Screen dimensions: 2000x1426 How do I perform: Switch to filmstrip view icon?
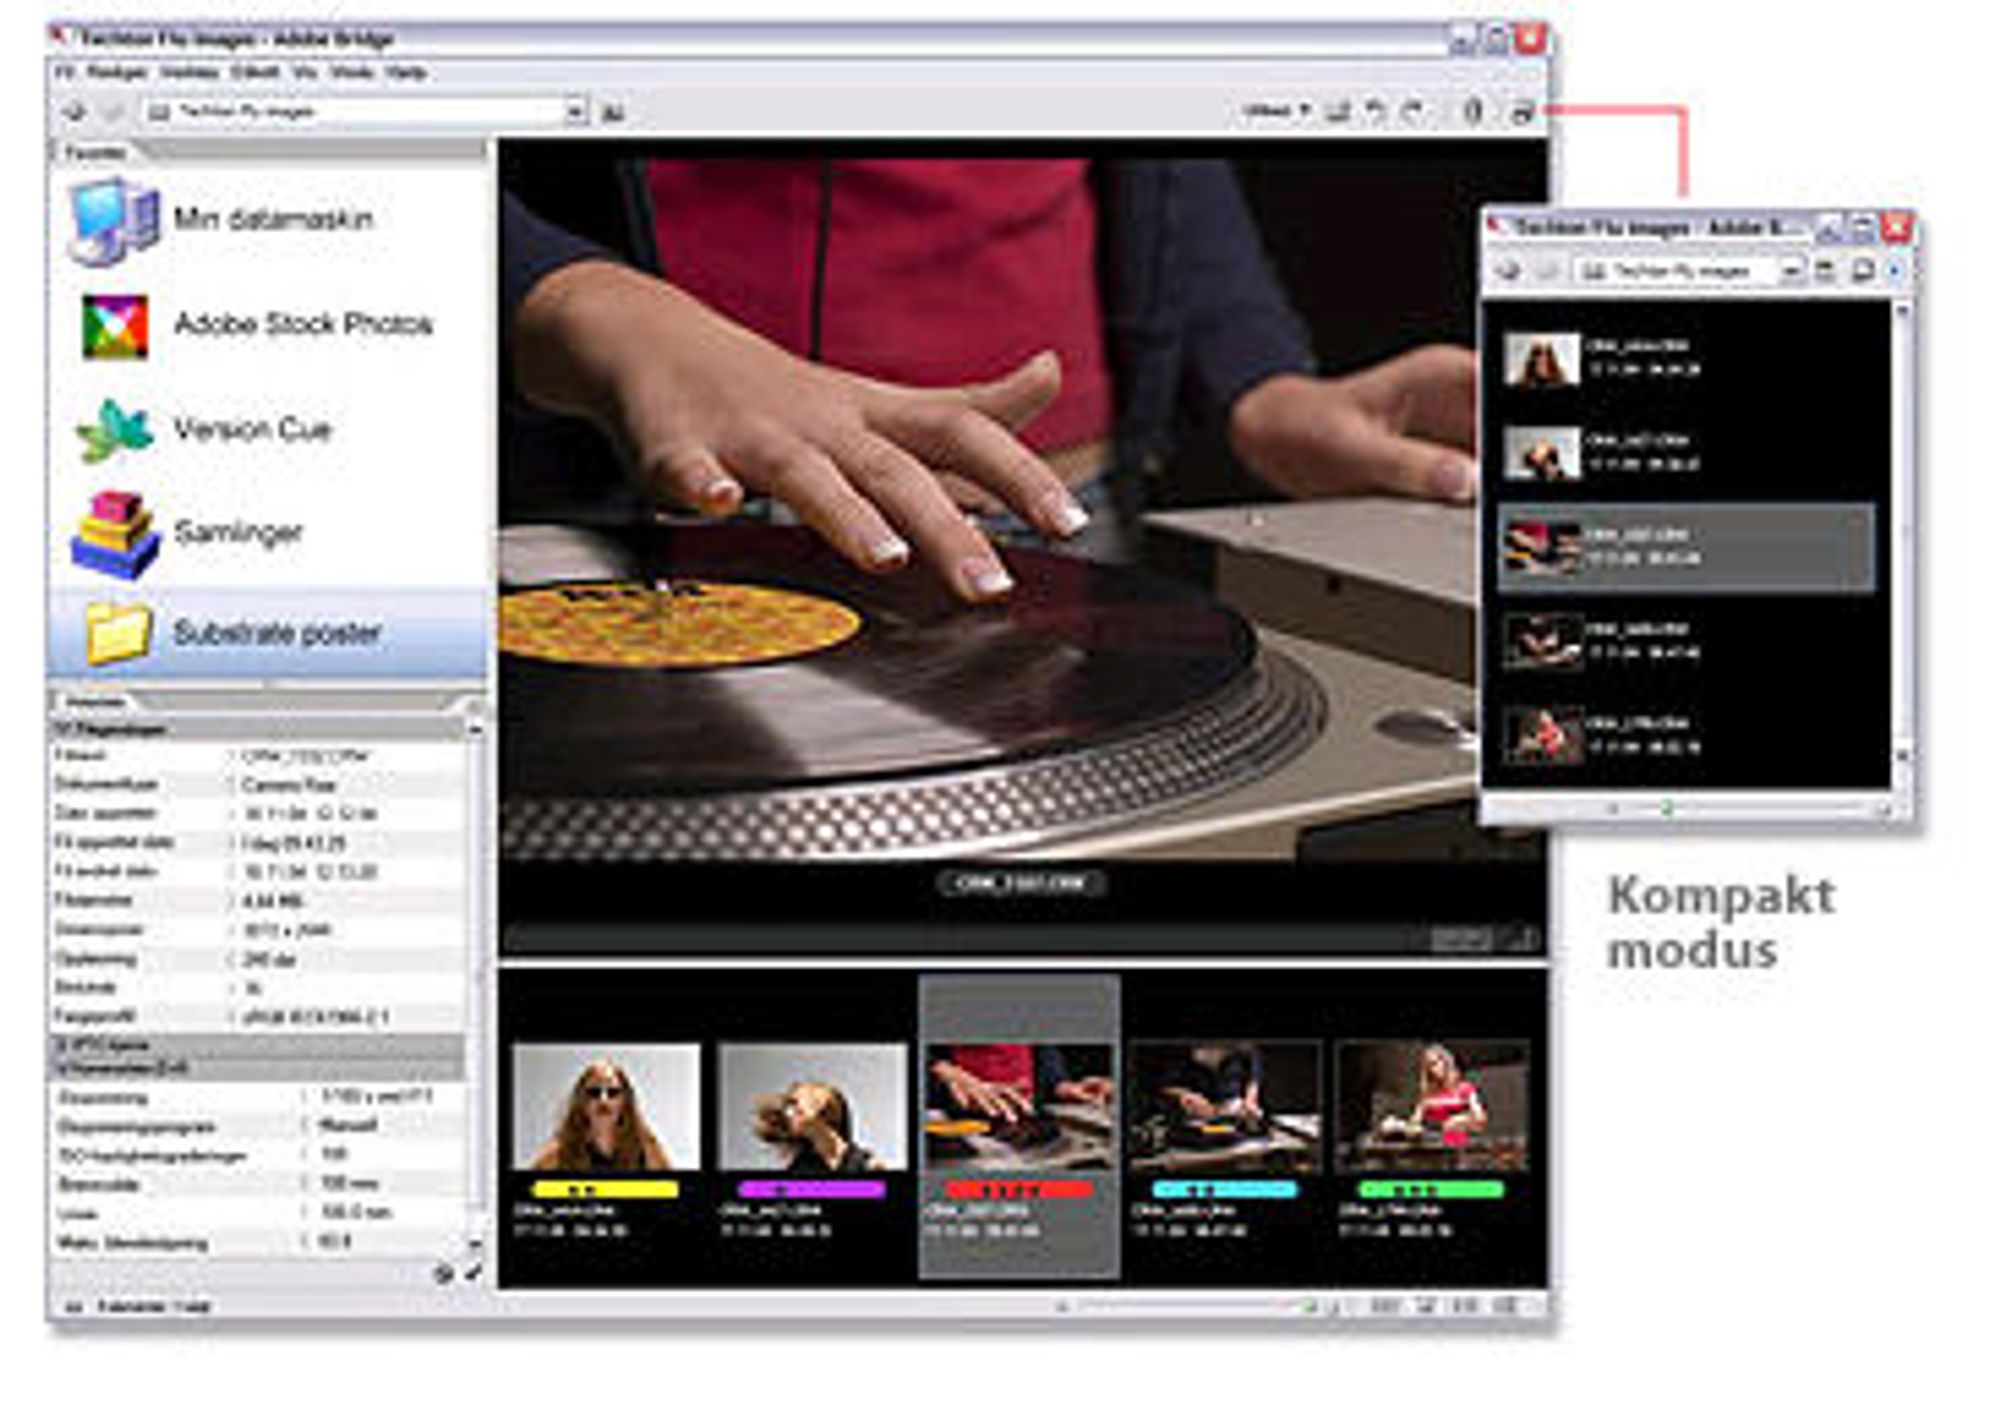1426,1306
